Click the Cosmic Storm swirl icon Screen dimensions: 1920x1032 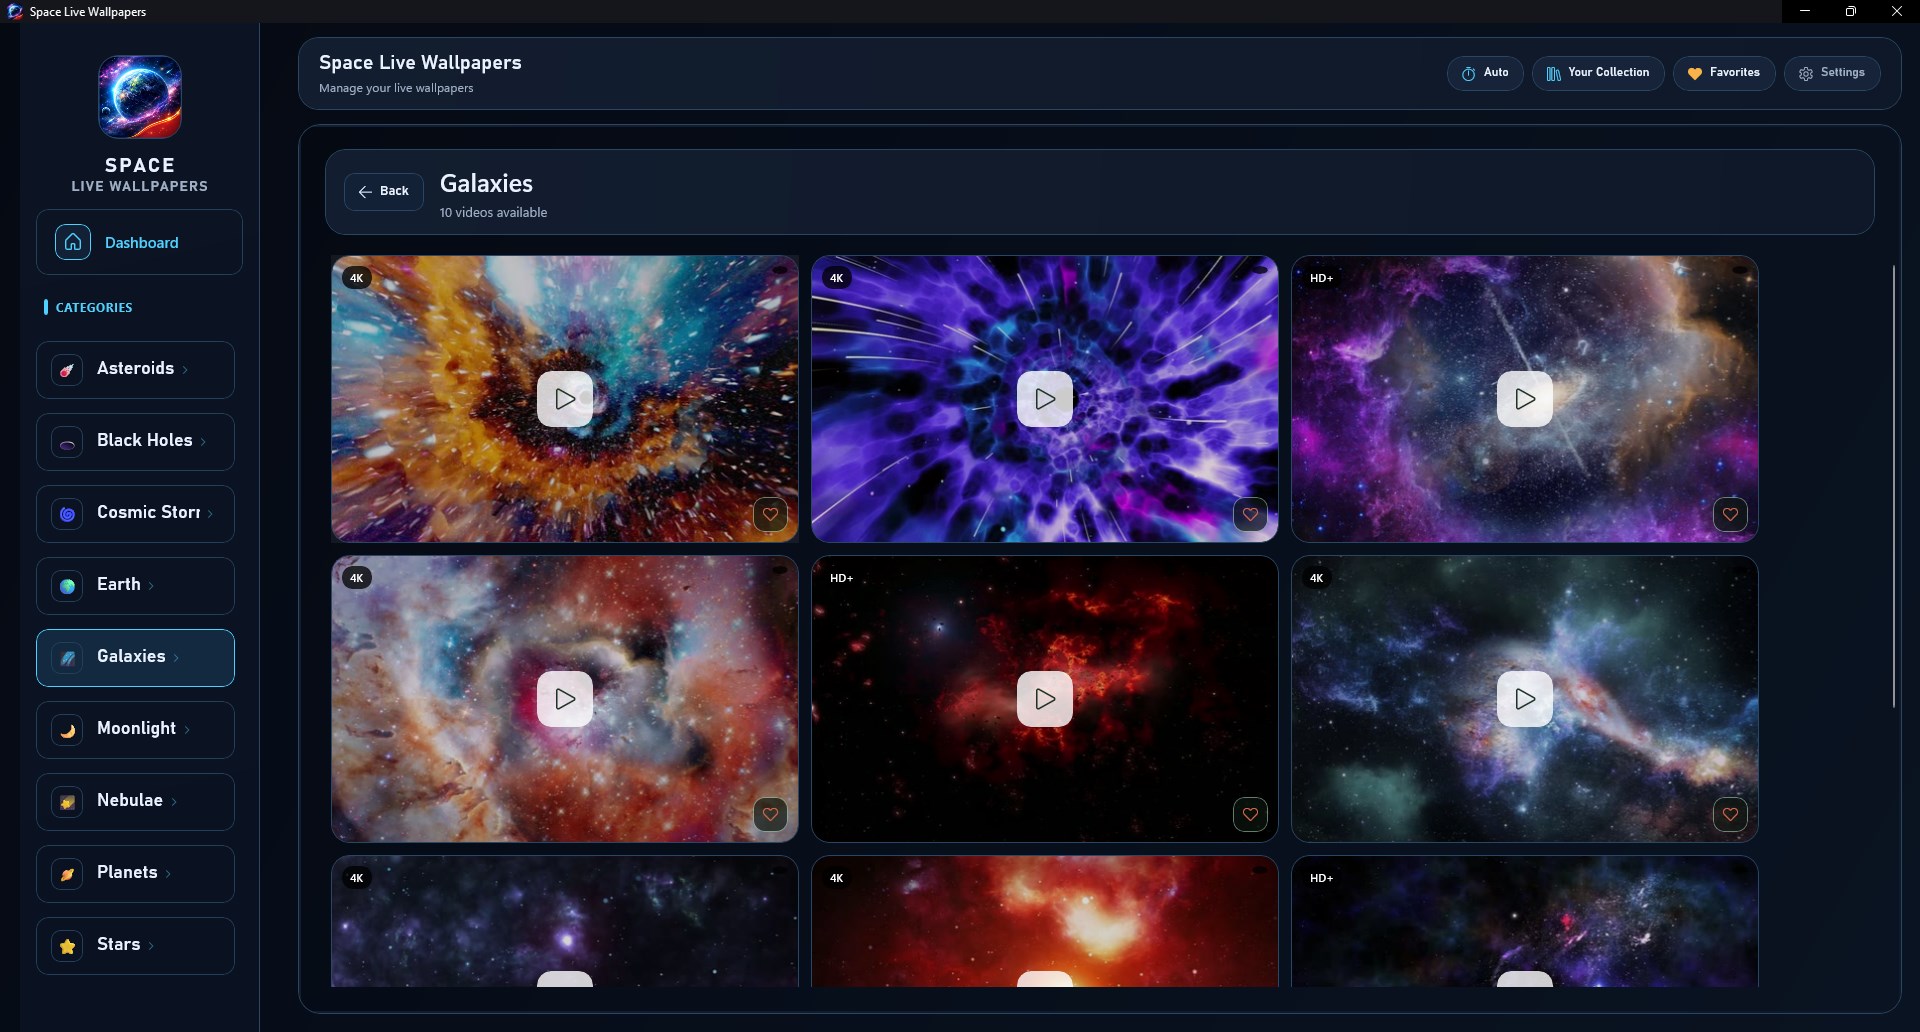point(67,514)
